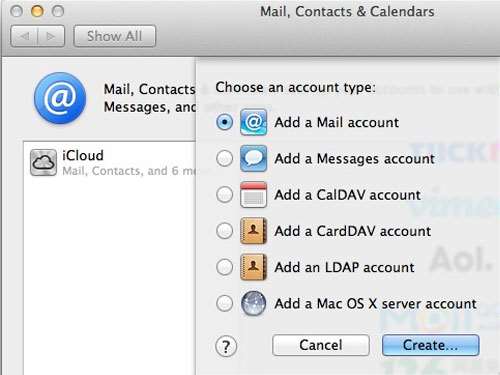Choose the Add a CardDAV account radio button
Viewport: 500px width, 375px height.
[x=225, y=231]
